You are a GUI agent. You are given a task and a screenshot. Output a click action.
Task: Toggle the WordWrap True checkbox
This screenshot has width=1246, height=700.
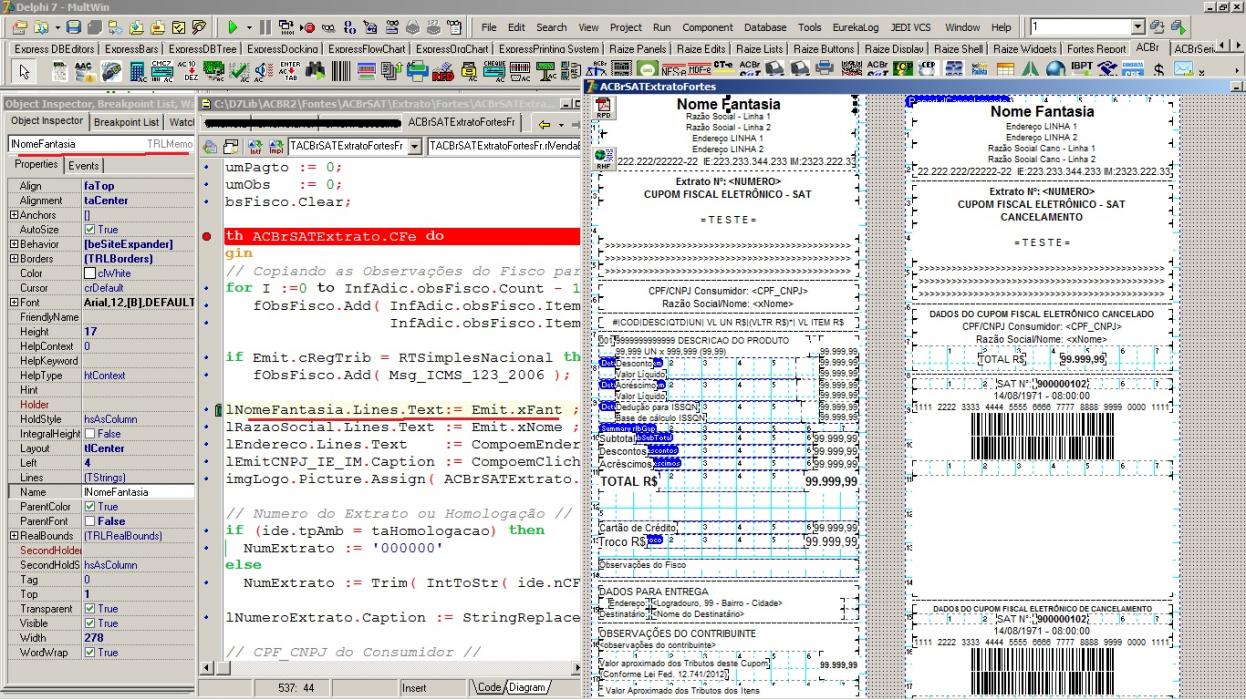click(x=91, y=652)
